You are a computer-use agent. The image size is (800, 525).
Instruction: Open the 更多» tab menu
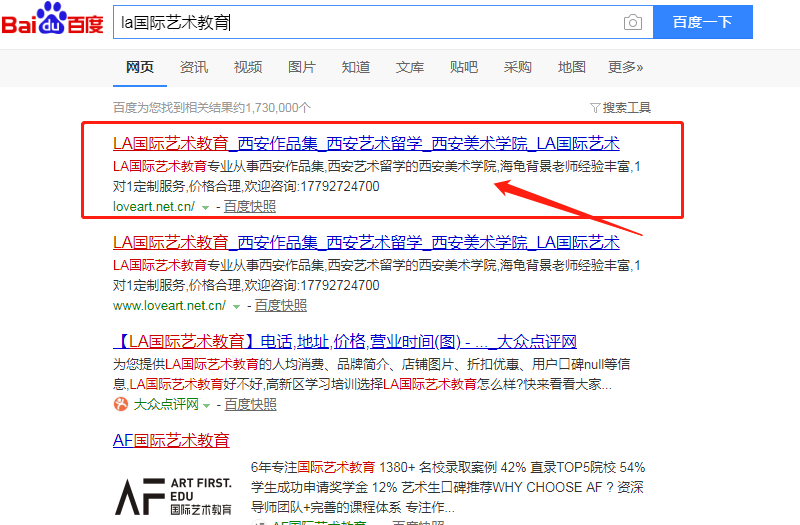pos(625,67)
